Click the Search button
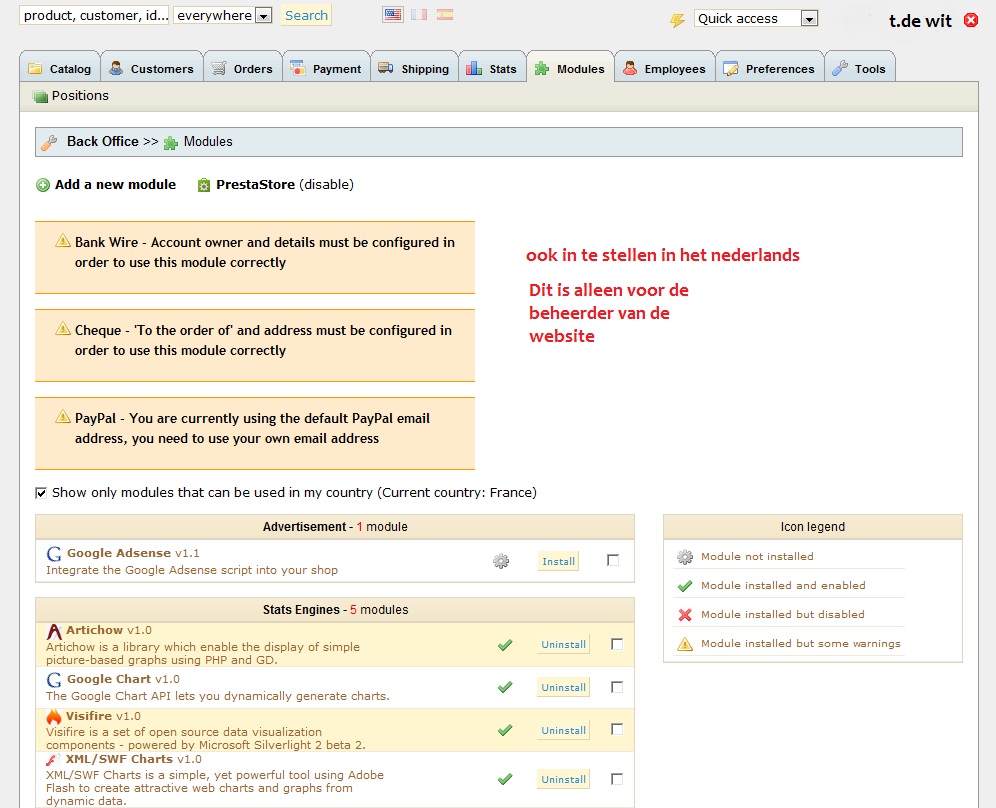The width and height of the screenshot is (996, 808). click(x=306, y=15)
